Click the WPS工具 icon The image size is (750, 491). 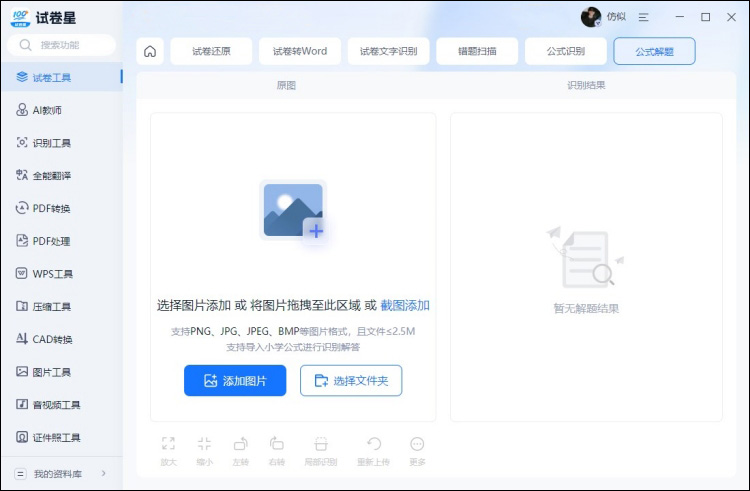click(x=22, y=273)
